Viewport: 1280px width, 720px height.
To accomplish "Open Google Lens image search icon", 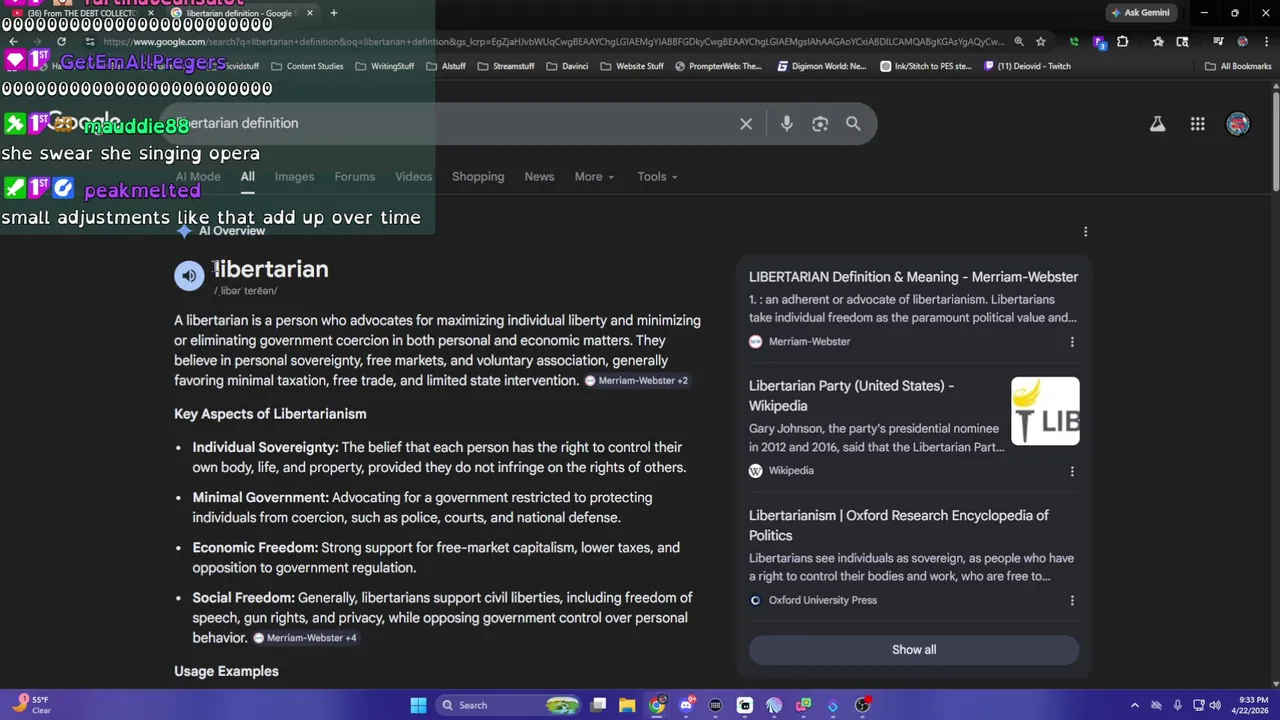I will 820,124.
